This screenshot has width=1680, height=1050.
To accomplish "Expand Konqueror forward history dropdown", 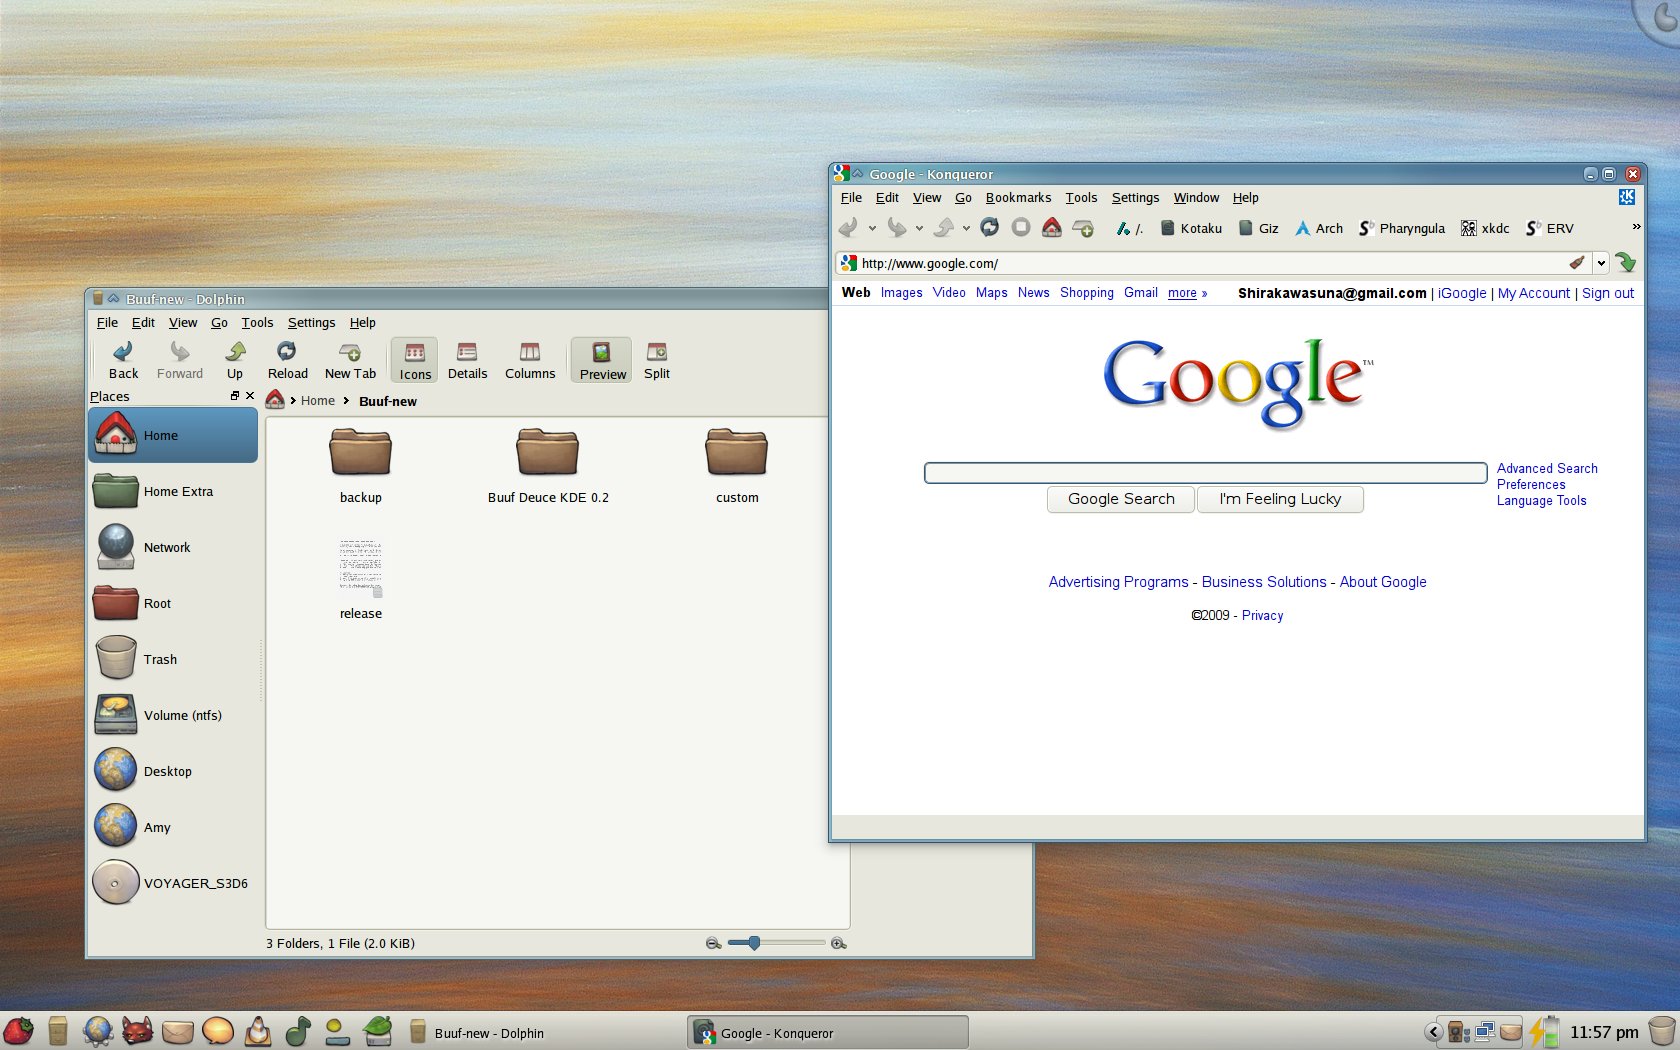I will point(919,228).
